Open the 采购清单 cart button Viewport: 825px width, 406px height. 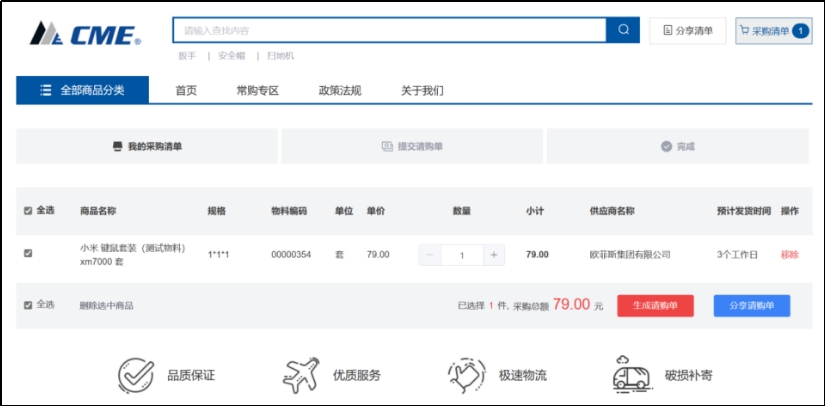[773, 31]
